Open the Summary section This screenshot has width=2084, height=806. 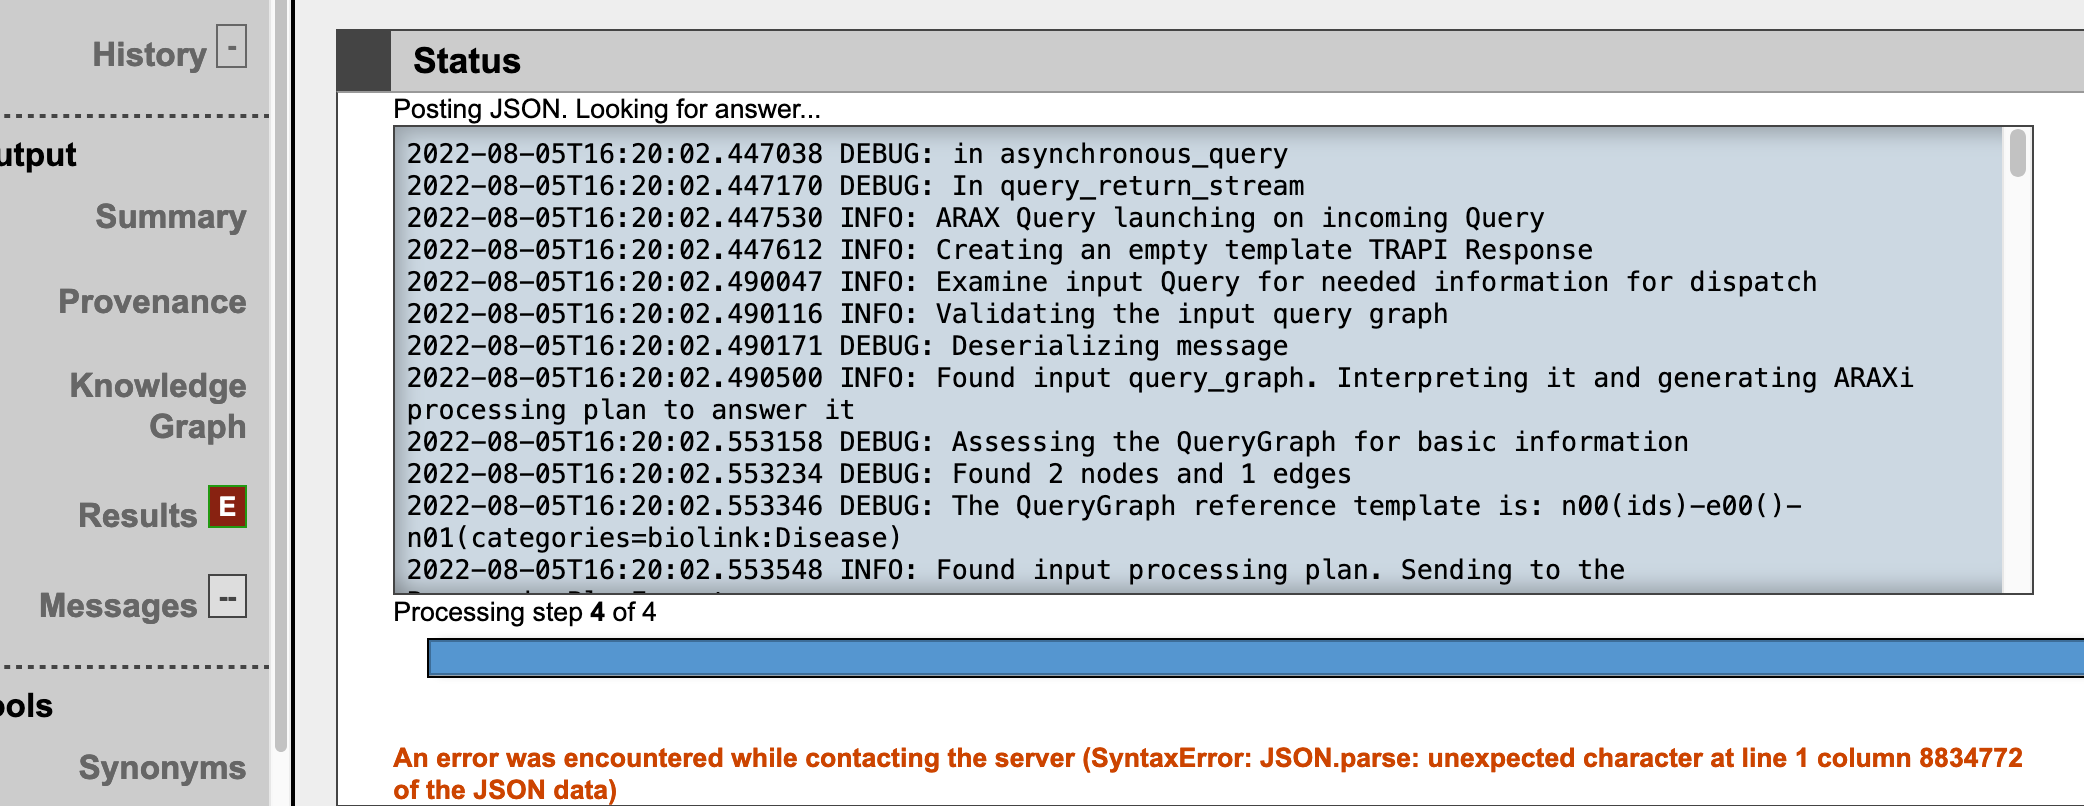click(171, 217)
